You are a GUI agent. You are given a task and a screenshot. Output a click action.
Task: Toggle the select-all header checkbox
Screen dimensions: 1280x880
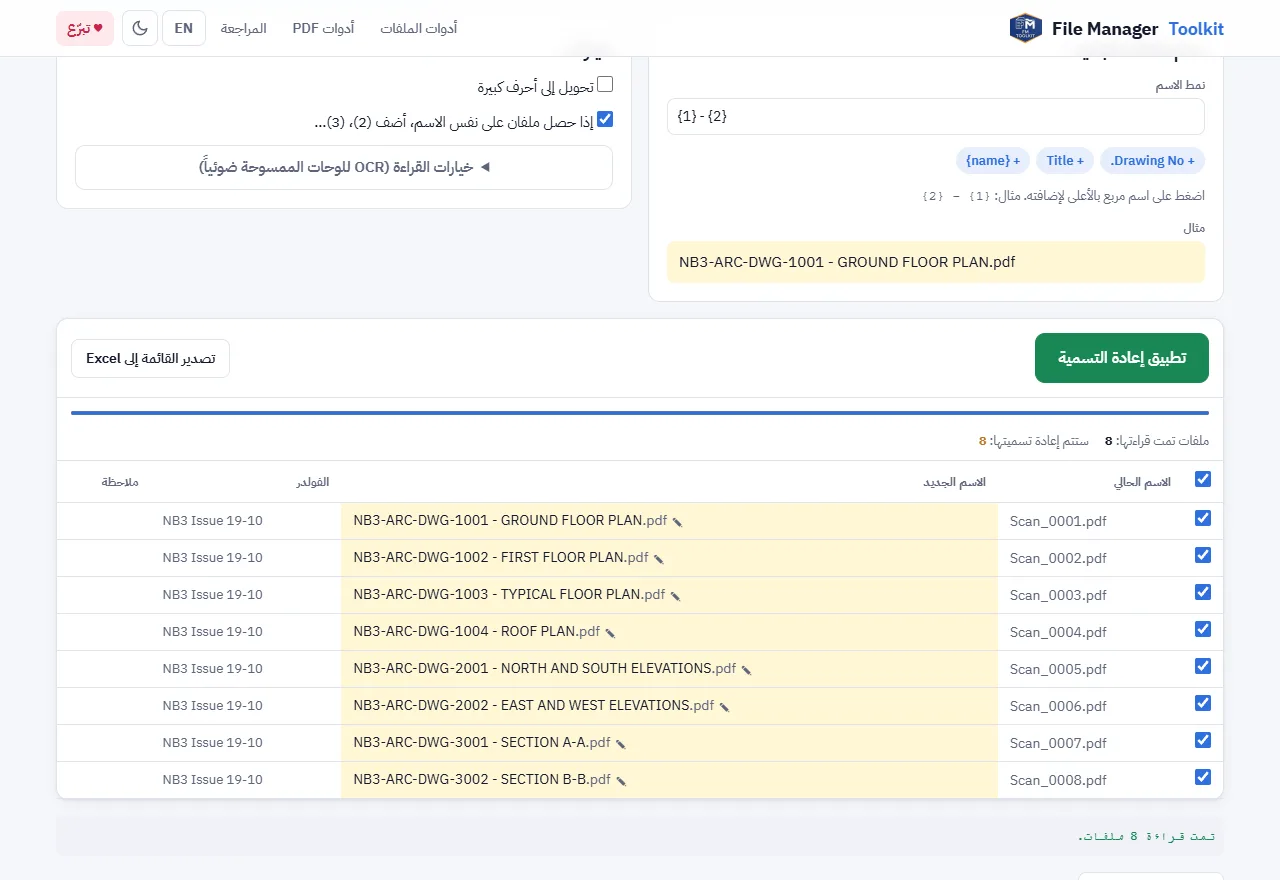[1203, 480]
